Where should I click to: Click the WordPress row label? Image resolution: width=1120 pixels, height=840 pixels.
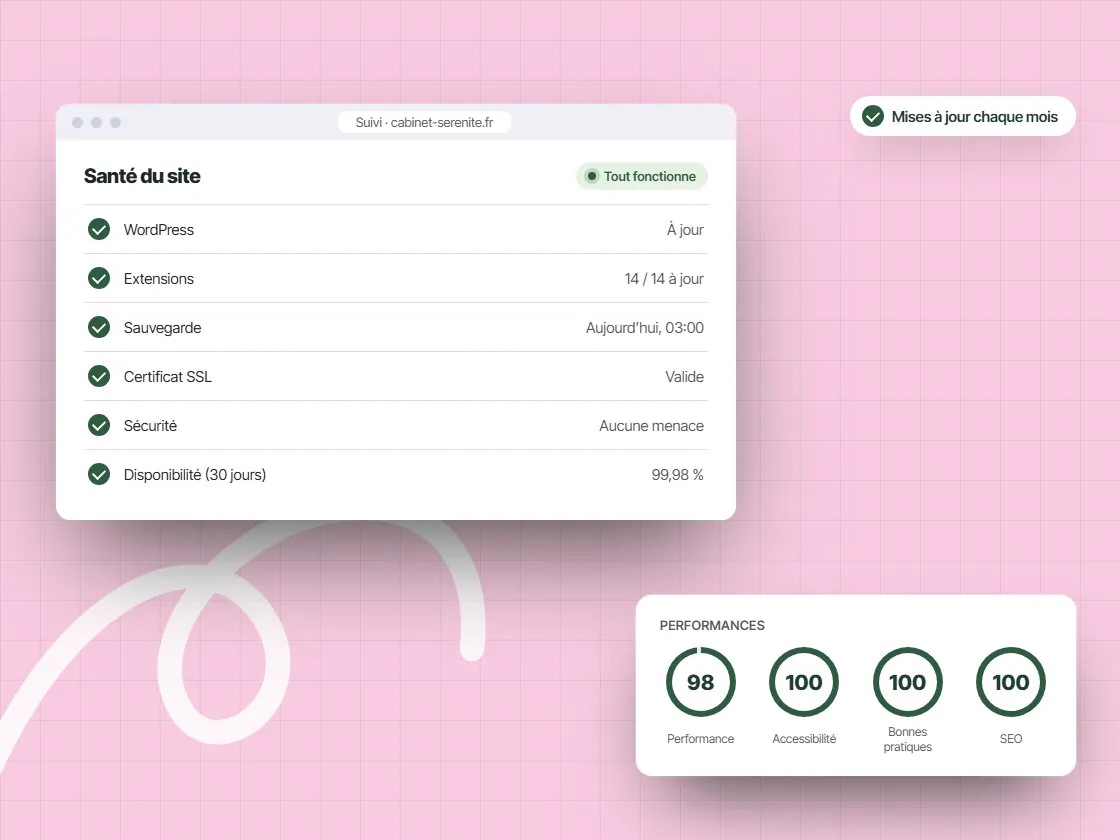click(159, 230)
